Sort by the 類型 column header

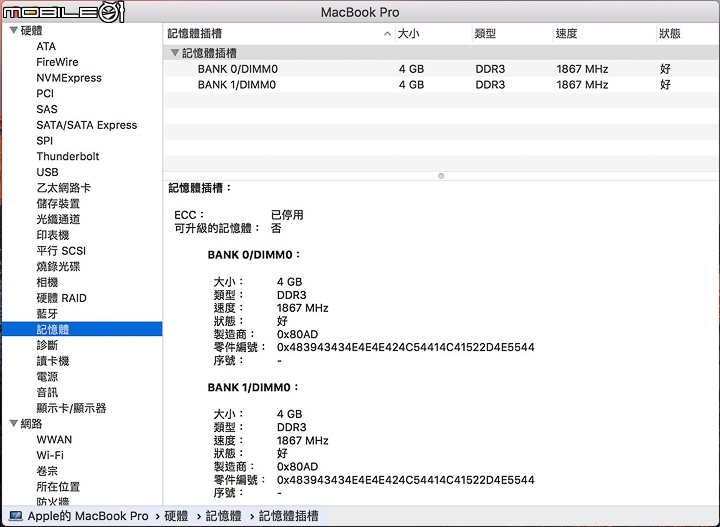pyautogui.click(x=512, y=34)
